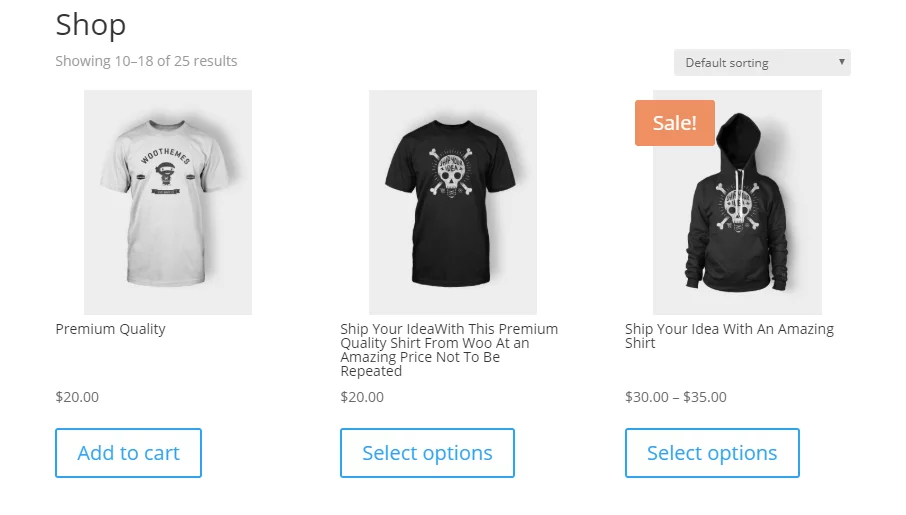This screenshot has height=515, width=906.
Task: Open the Default sorting dropdown
Action: tap(762, 62)
